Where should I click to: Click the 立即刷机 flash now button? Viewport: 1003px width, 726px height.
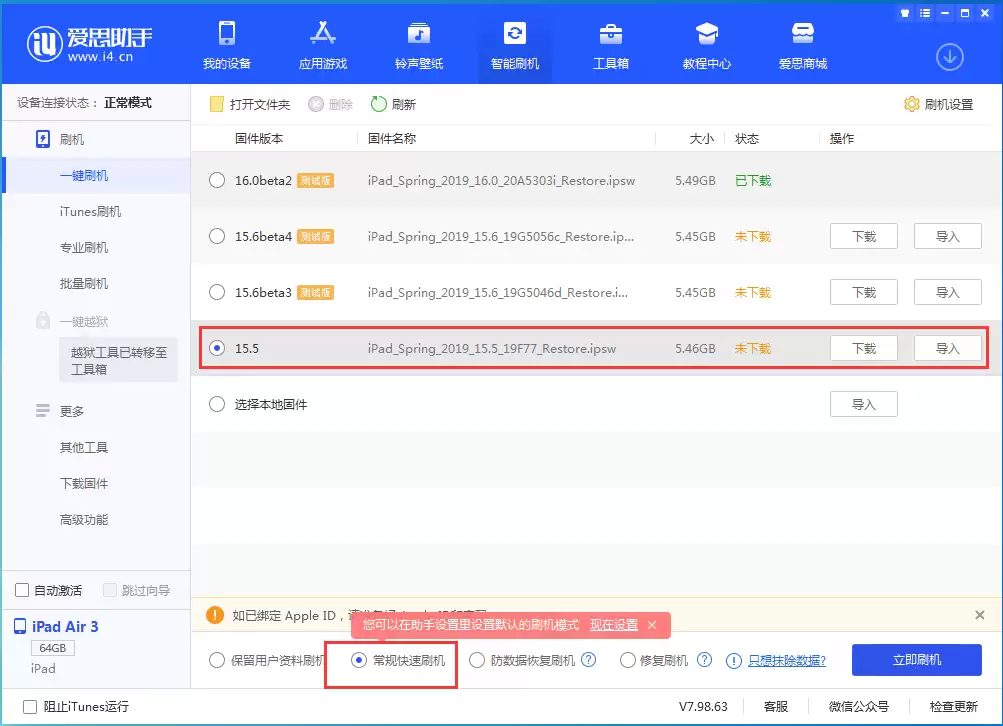click(917, 659)
